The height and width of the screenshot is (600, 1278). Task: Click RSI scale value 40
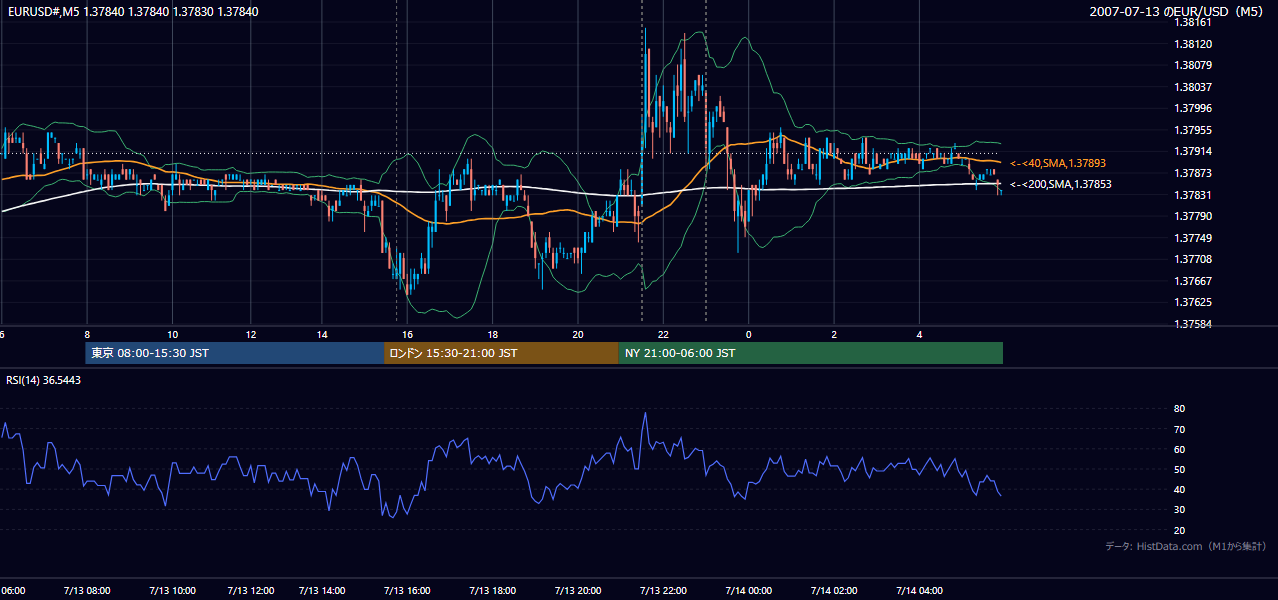pos(1179,490)
